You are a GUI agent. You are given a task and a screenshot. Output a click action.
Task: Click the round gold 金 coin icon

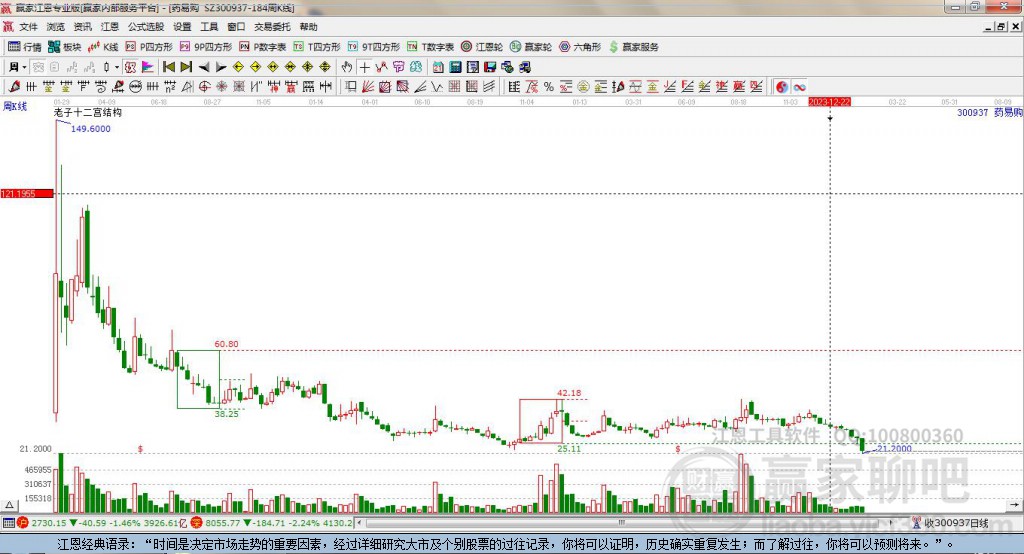(583, 86)
